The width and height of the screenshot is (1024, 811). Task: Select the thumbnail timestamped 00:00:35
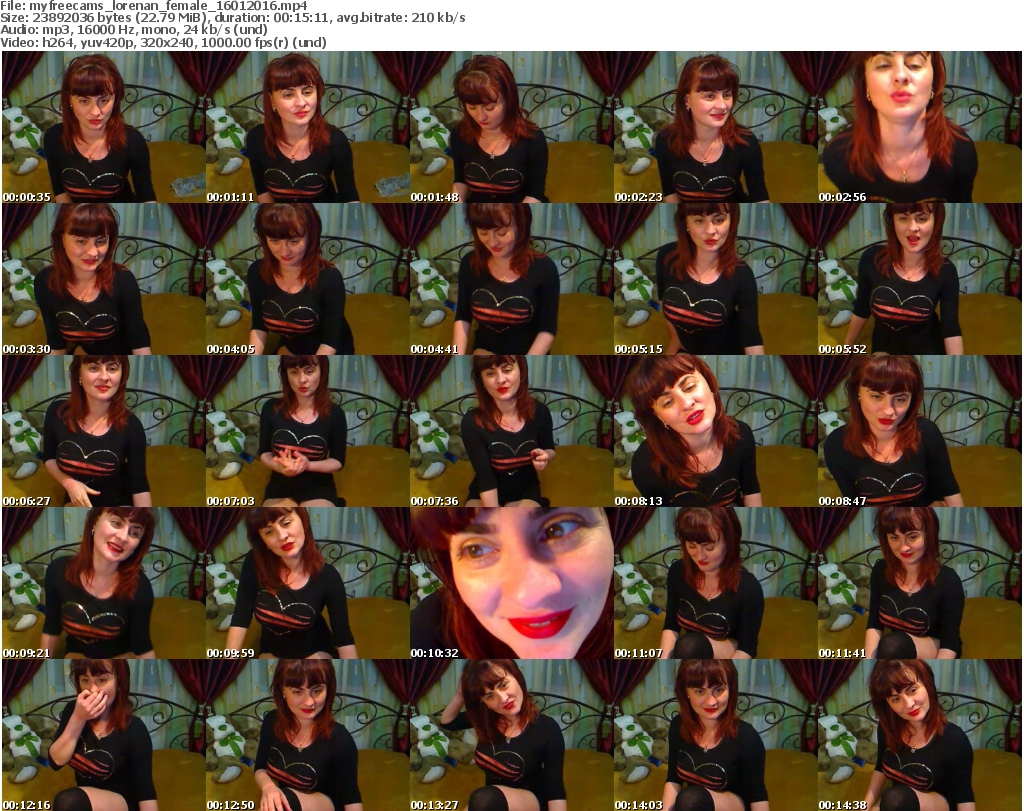point(104,127)
